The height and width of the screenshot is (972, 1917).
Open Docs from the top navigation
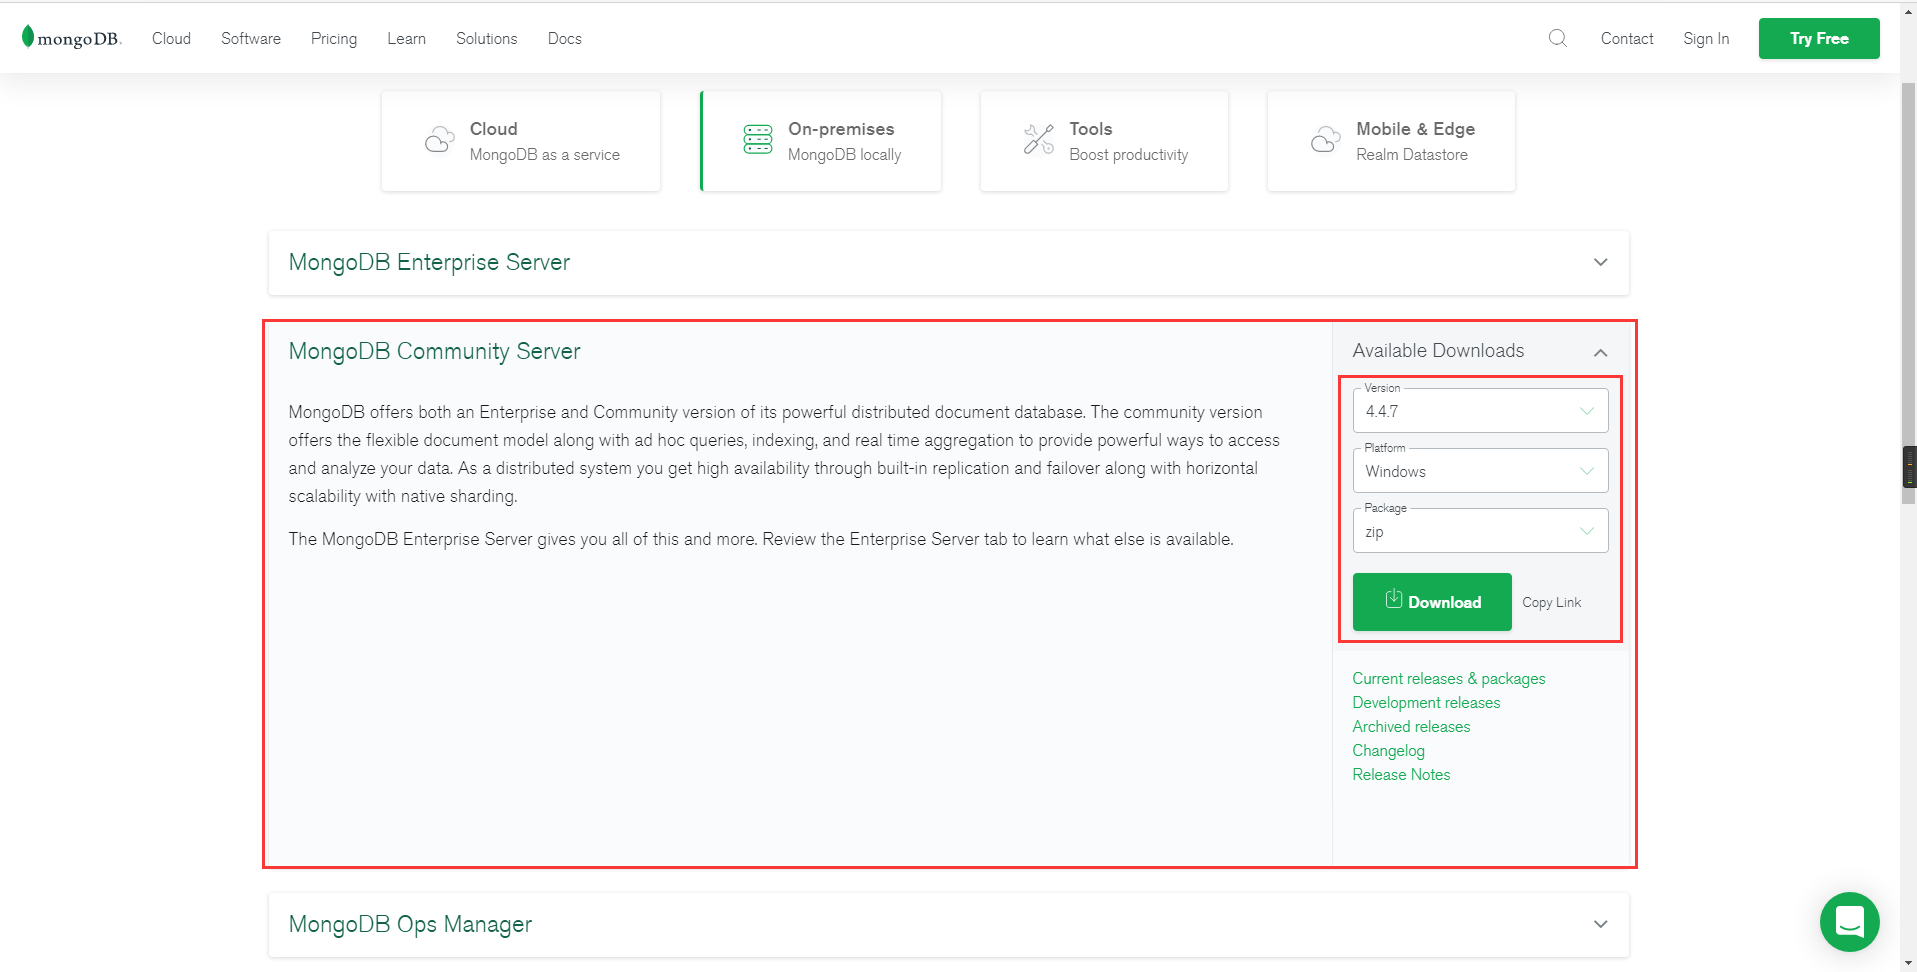pyautogui.click(x=564, y=38)
